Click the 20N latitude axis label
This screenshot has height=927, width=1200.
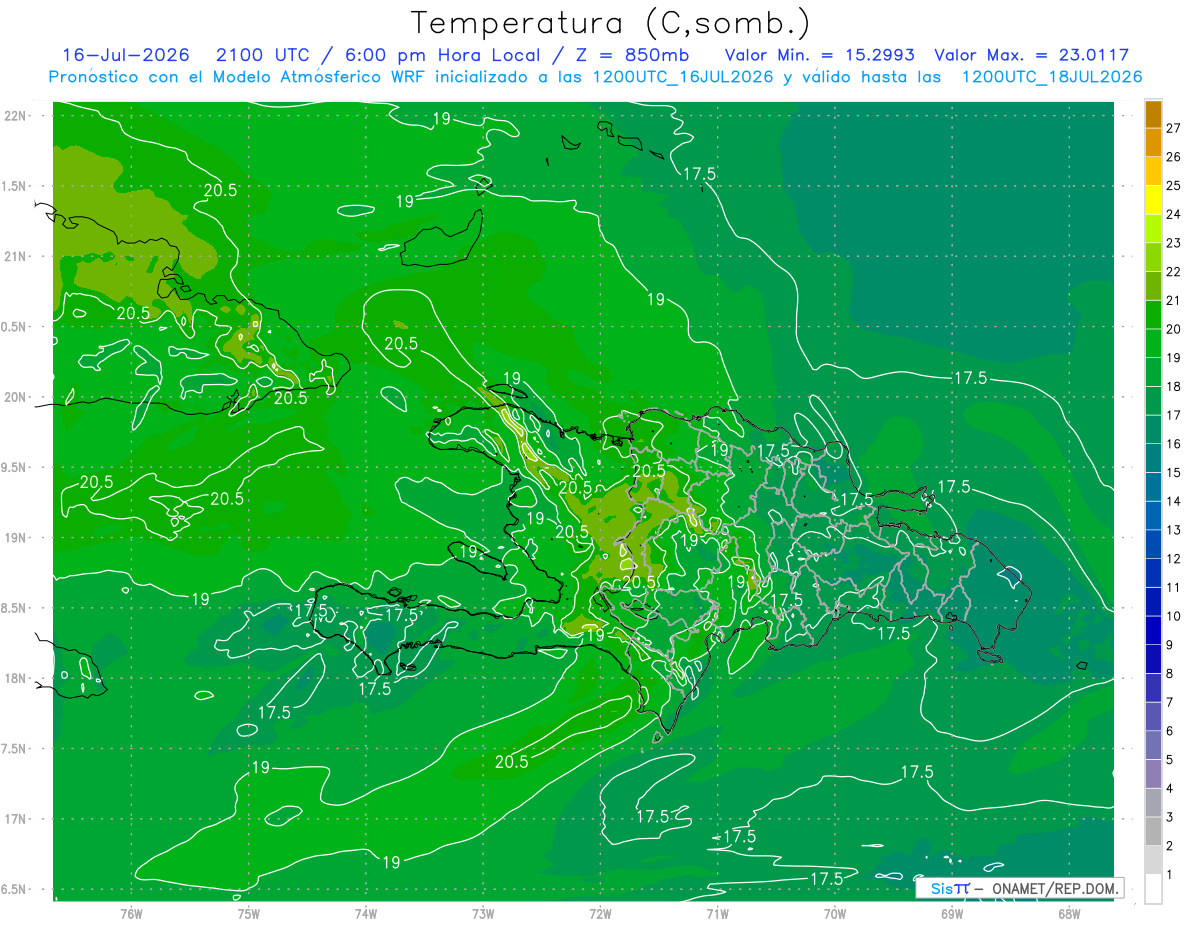[17, 397]
